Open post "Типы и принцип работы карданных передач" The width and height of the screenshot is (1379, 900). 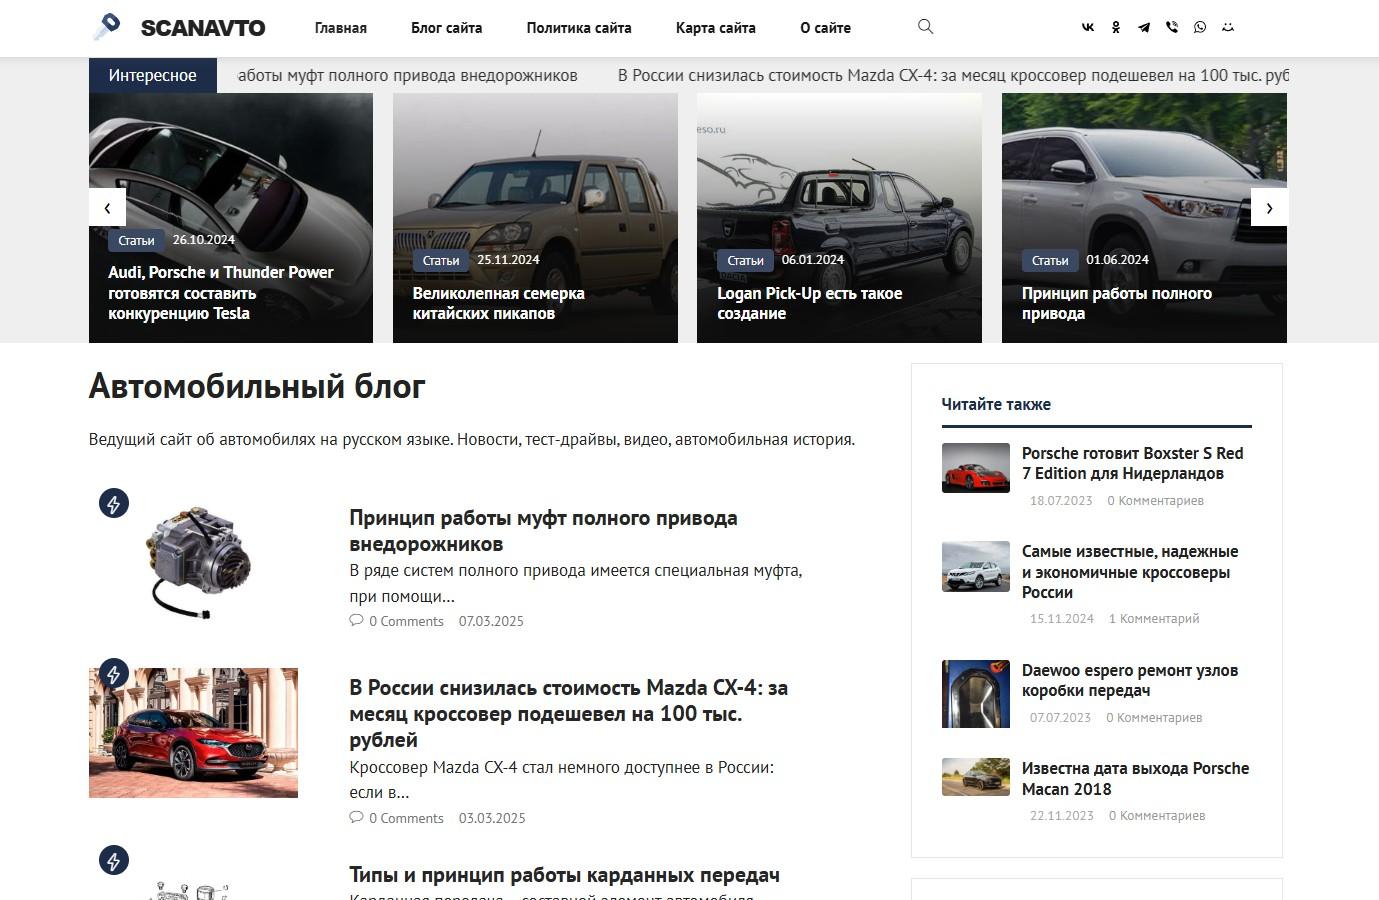click(564, 875)
